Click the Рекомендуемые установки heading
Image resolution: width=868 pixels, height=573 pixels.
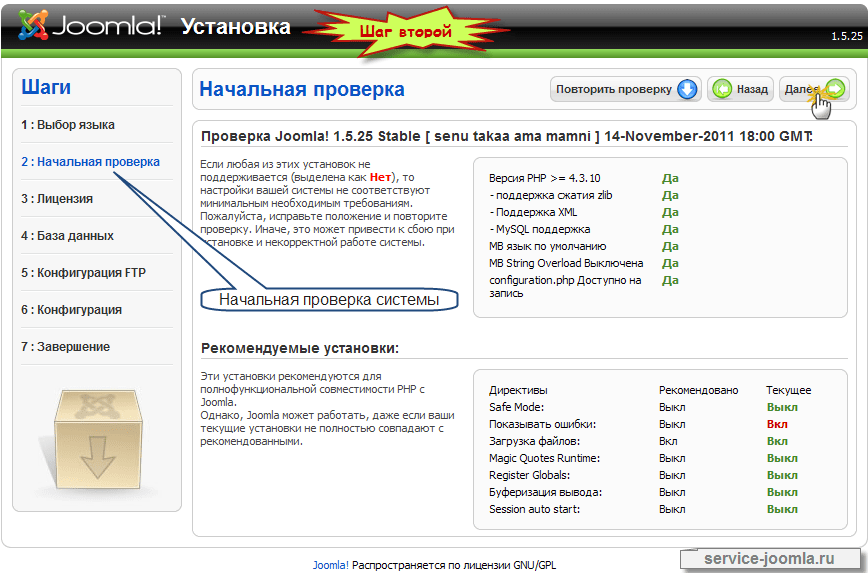(299, 348)
